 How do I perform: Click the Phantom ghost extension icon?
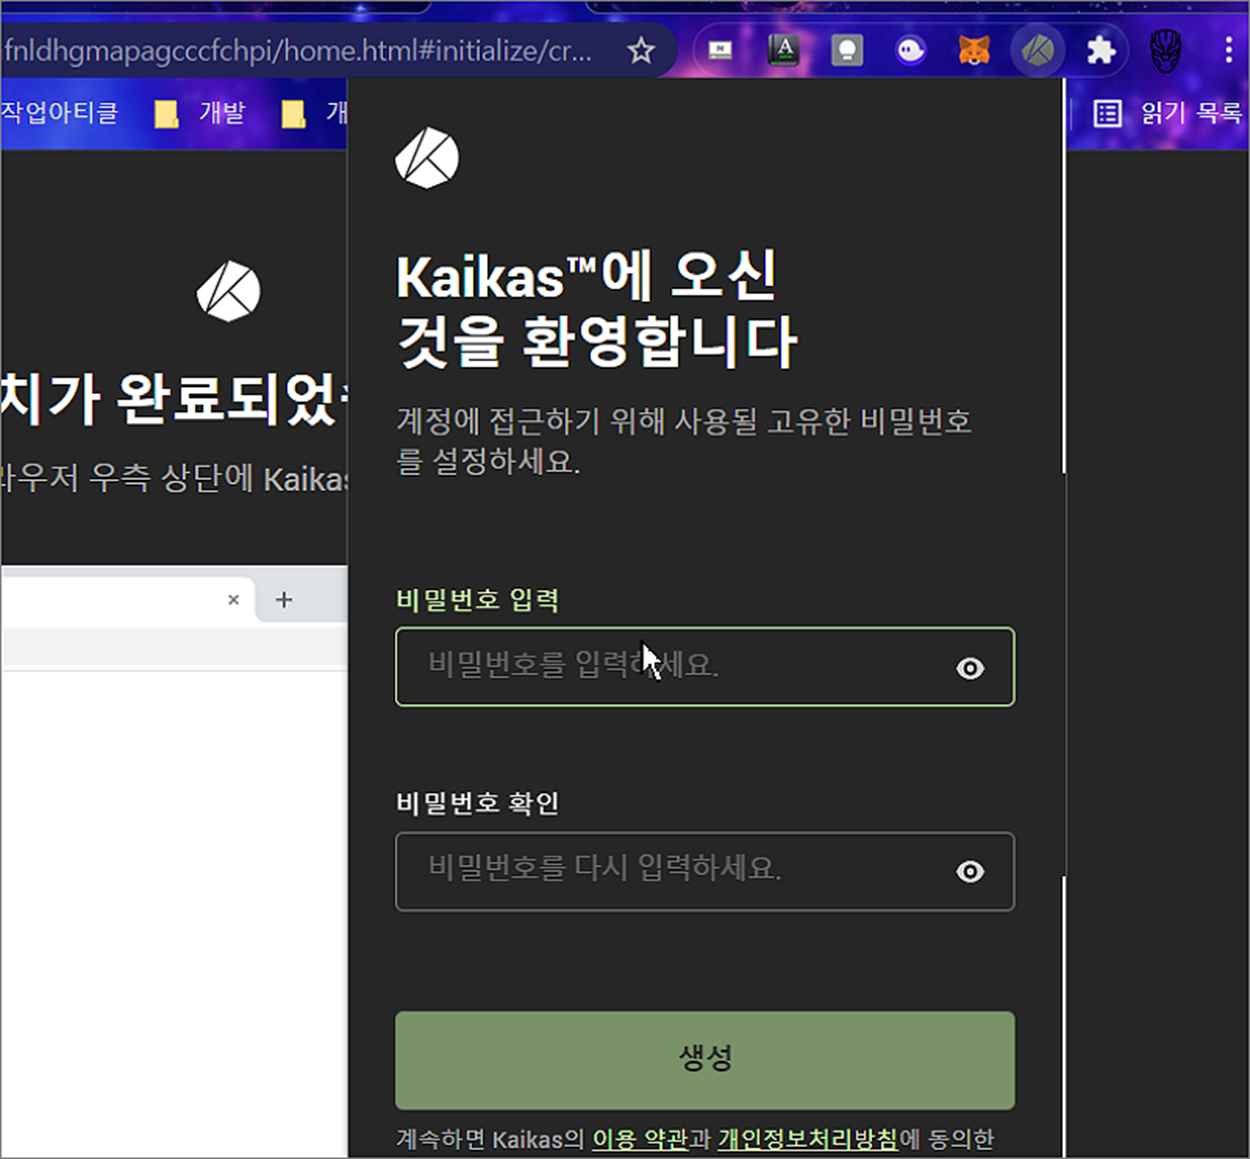click(x=910, y=50)
